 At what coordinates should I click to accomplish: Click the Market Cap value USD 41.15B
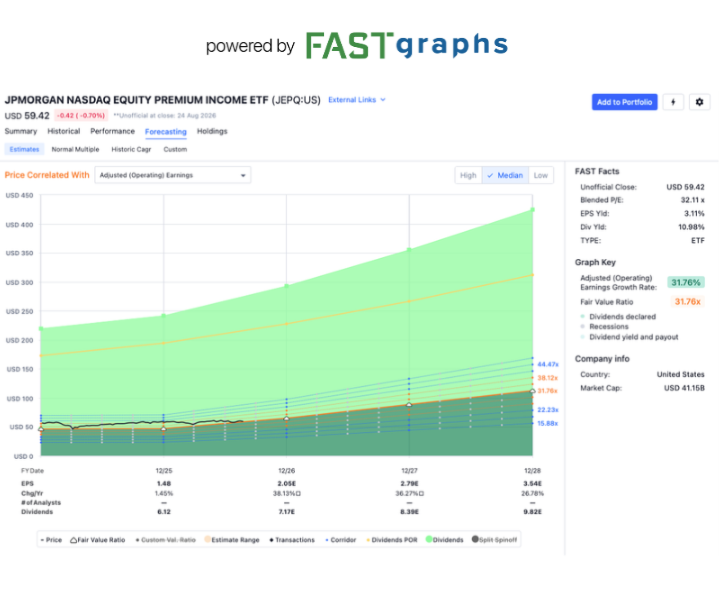684,388
